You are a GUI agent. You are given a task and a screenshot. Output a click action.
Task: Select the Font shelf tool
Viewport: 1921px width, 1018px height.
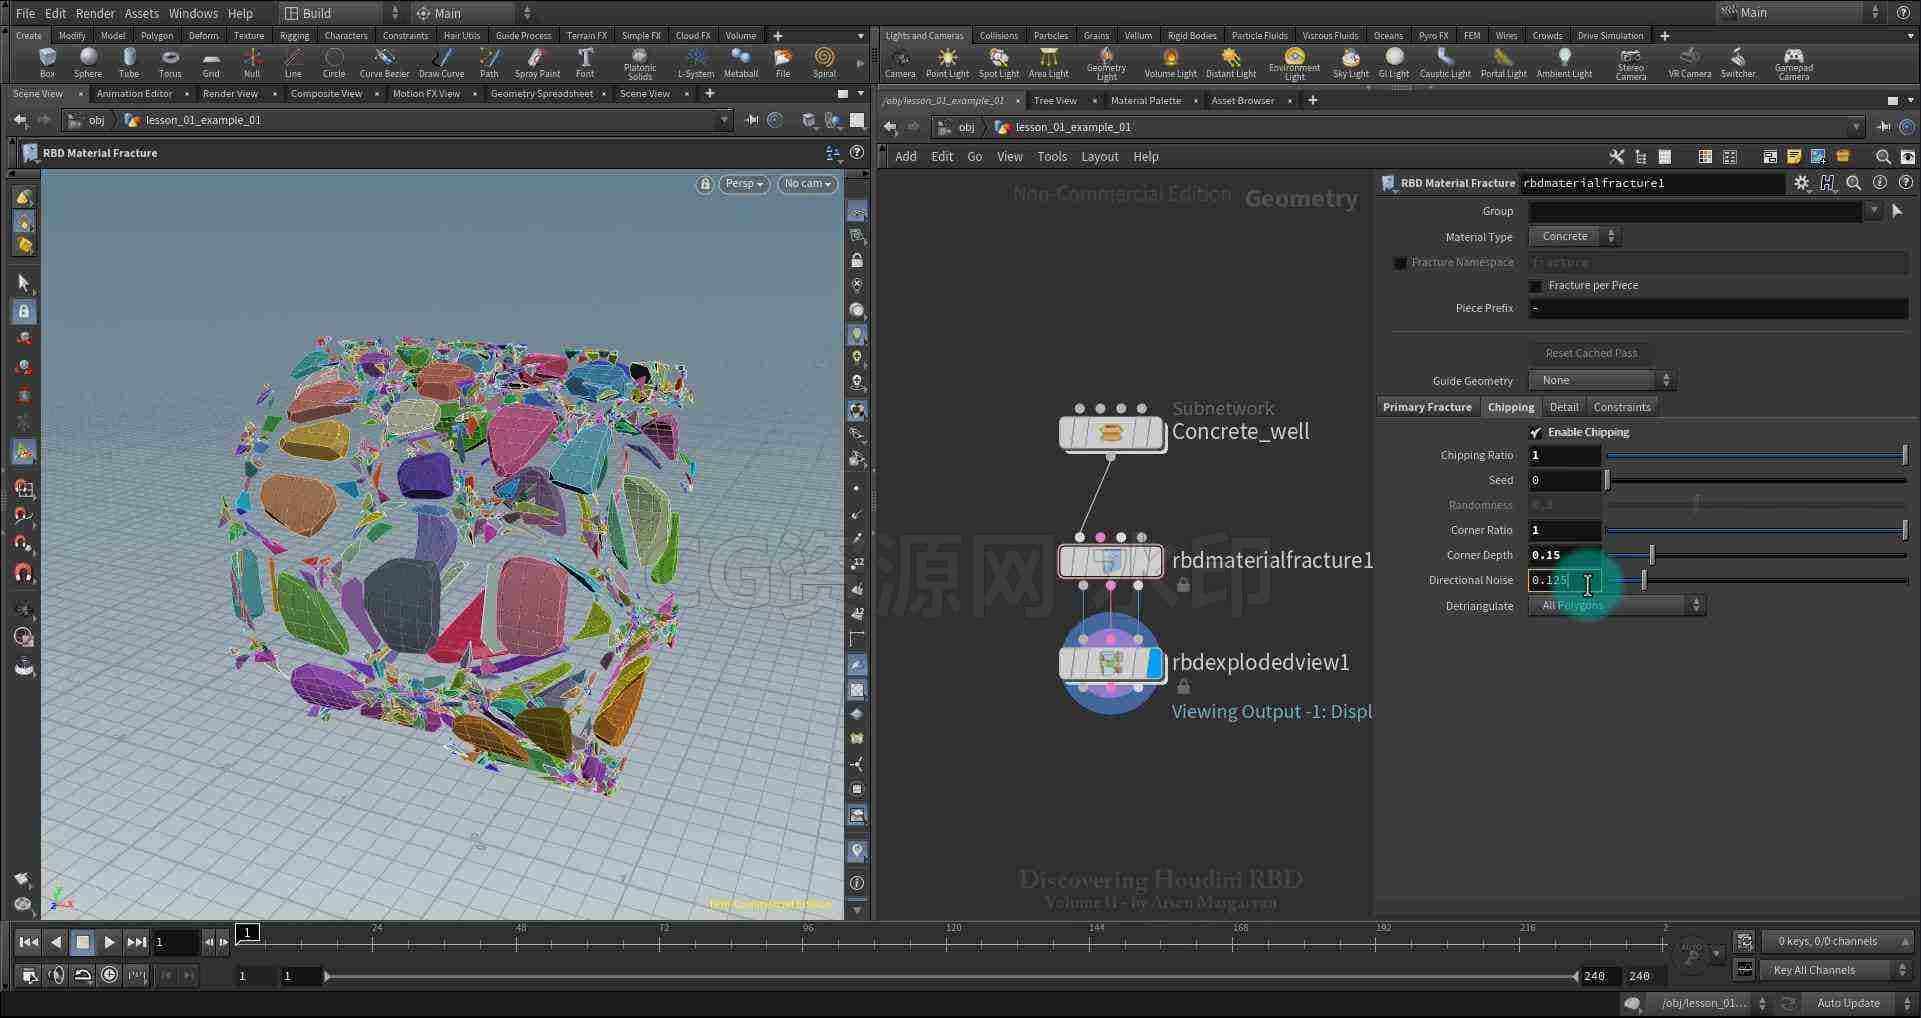tap(585, 62)
